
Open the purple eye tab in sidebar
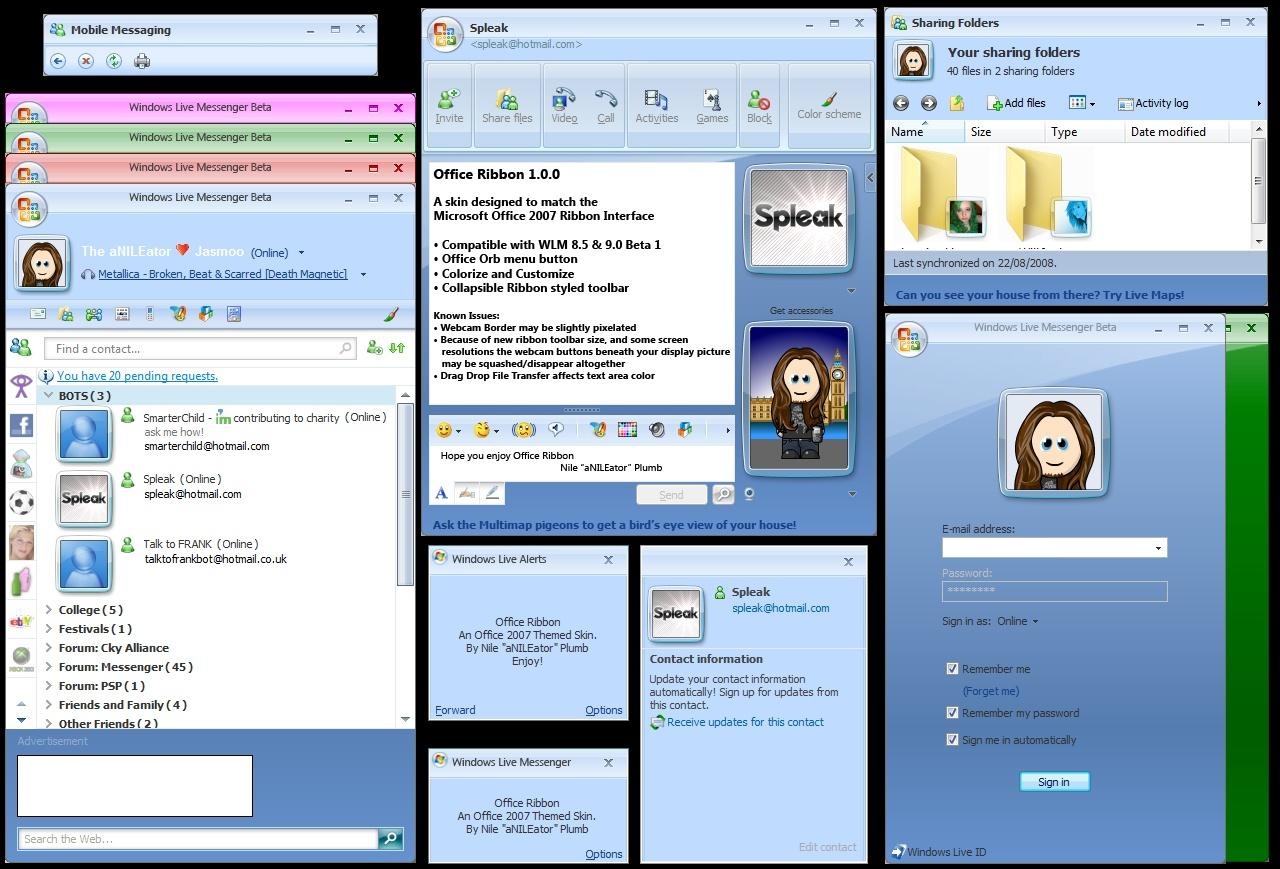pos(21,386)
